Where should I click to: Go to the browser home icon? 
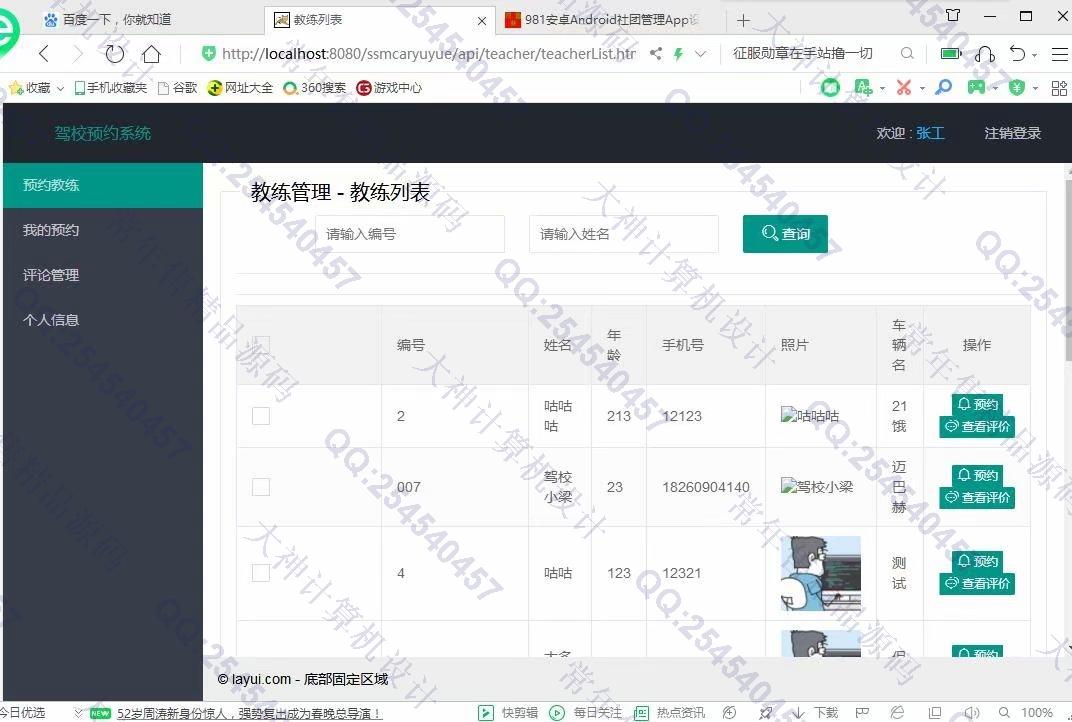[151, 53]
